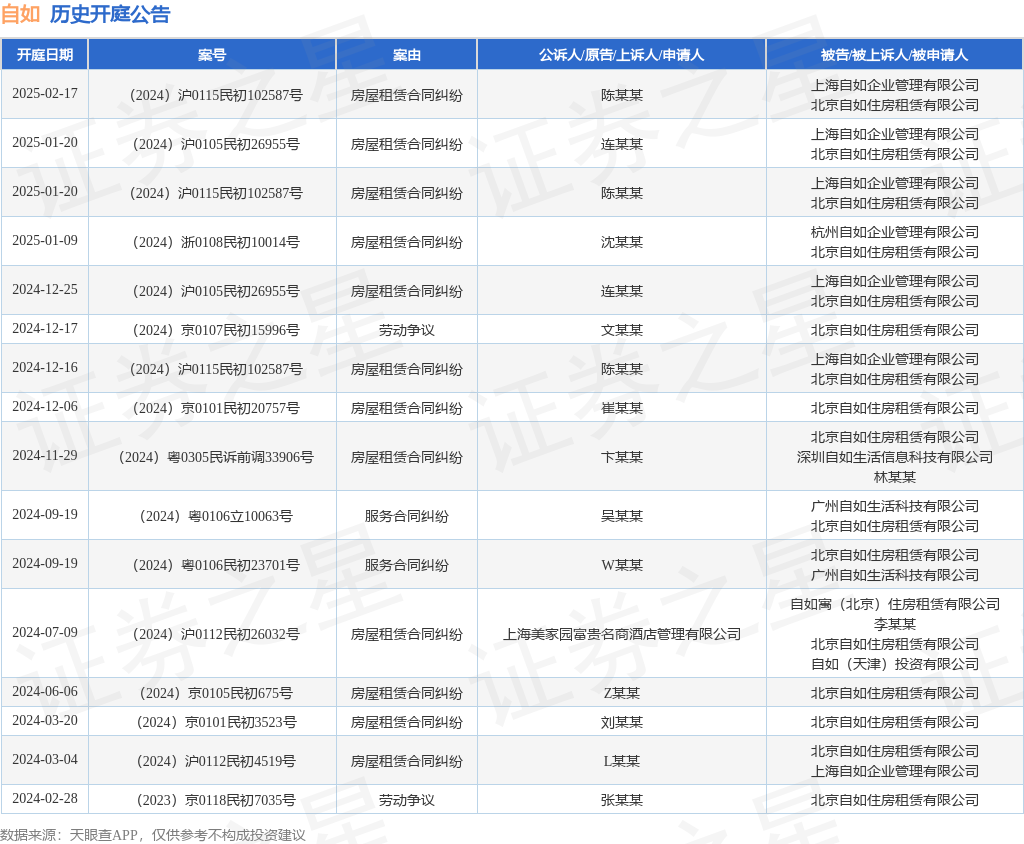Click 广州自如生活科技有限公司 in the 吴某某 row
The width and height of the screenshot is (1024, 844).
[895, 506]
